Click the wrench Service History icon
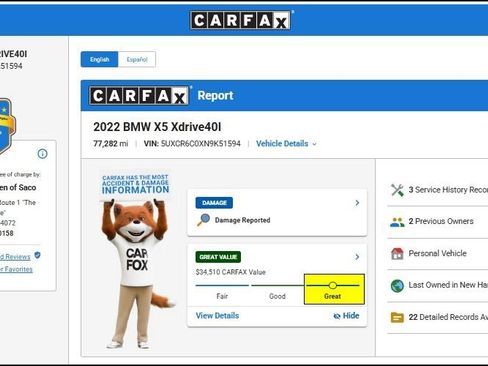Screen dimensions: 488x366 pyautogui.click(x=397, y=190)
